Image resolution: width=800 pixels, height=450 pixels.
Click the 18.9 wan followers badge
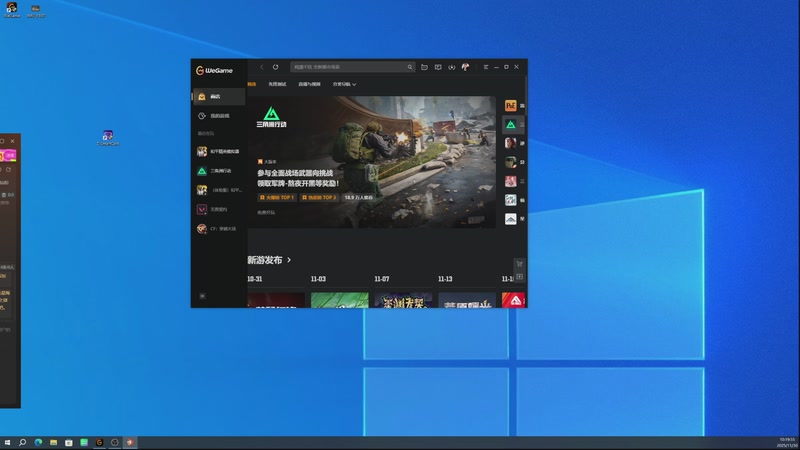click(359, 197)
